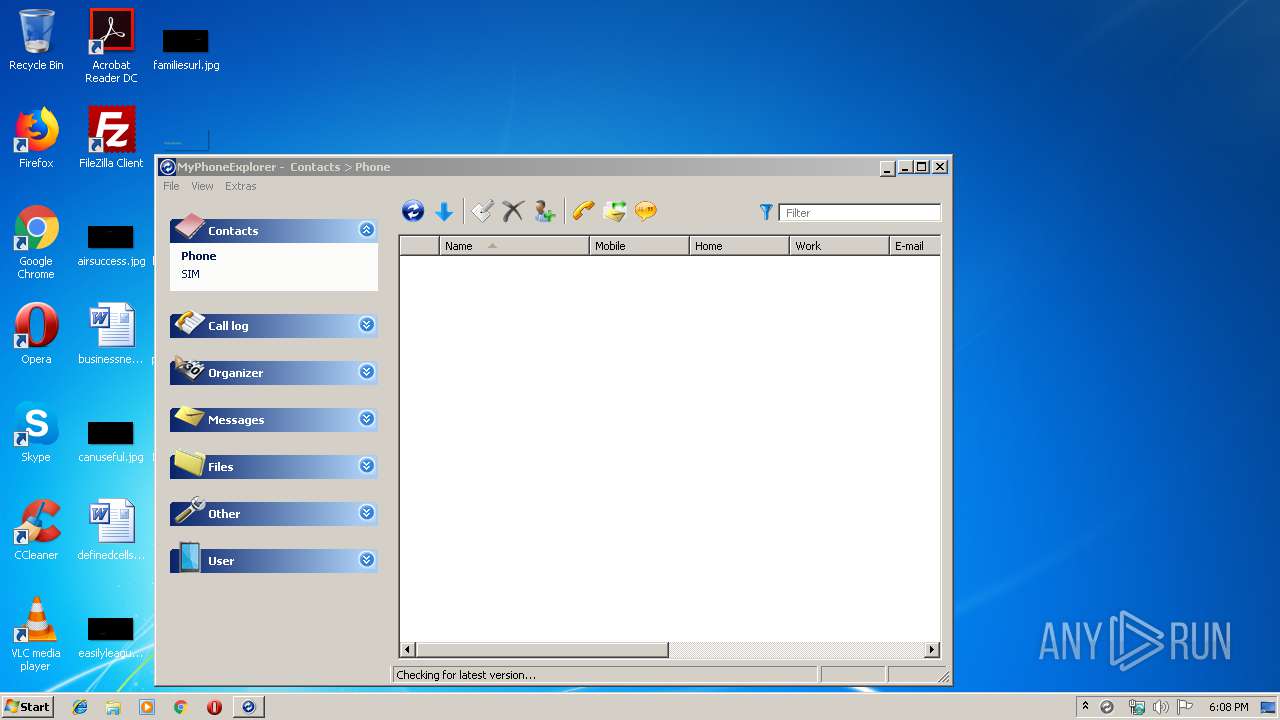Sort contacts by Name column header
This screenshot has height=720, width=1280.
coord(514,246)
